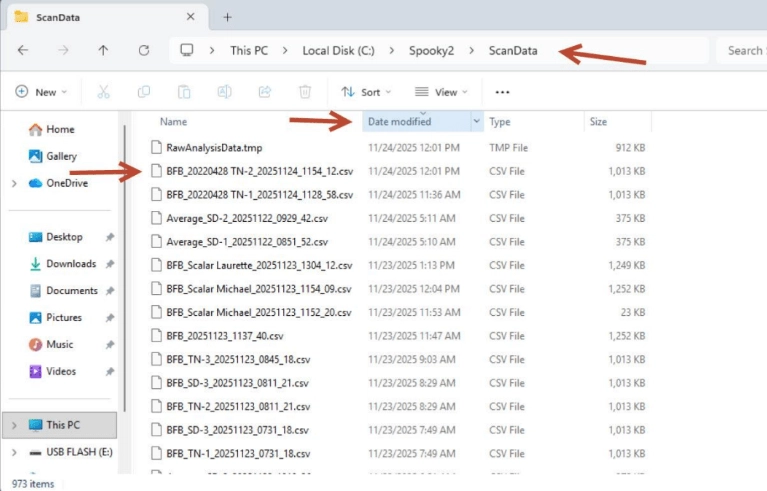This screenshot has height=491, width=767.
Task: Expand the OneDrive tree node
Action: (x=13, y=183)
